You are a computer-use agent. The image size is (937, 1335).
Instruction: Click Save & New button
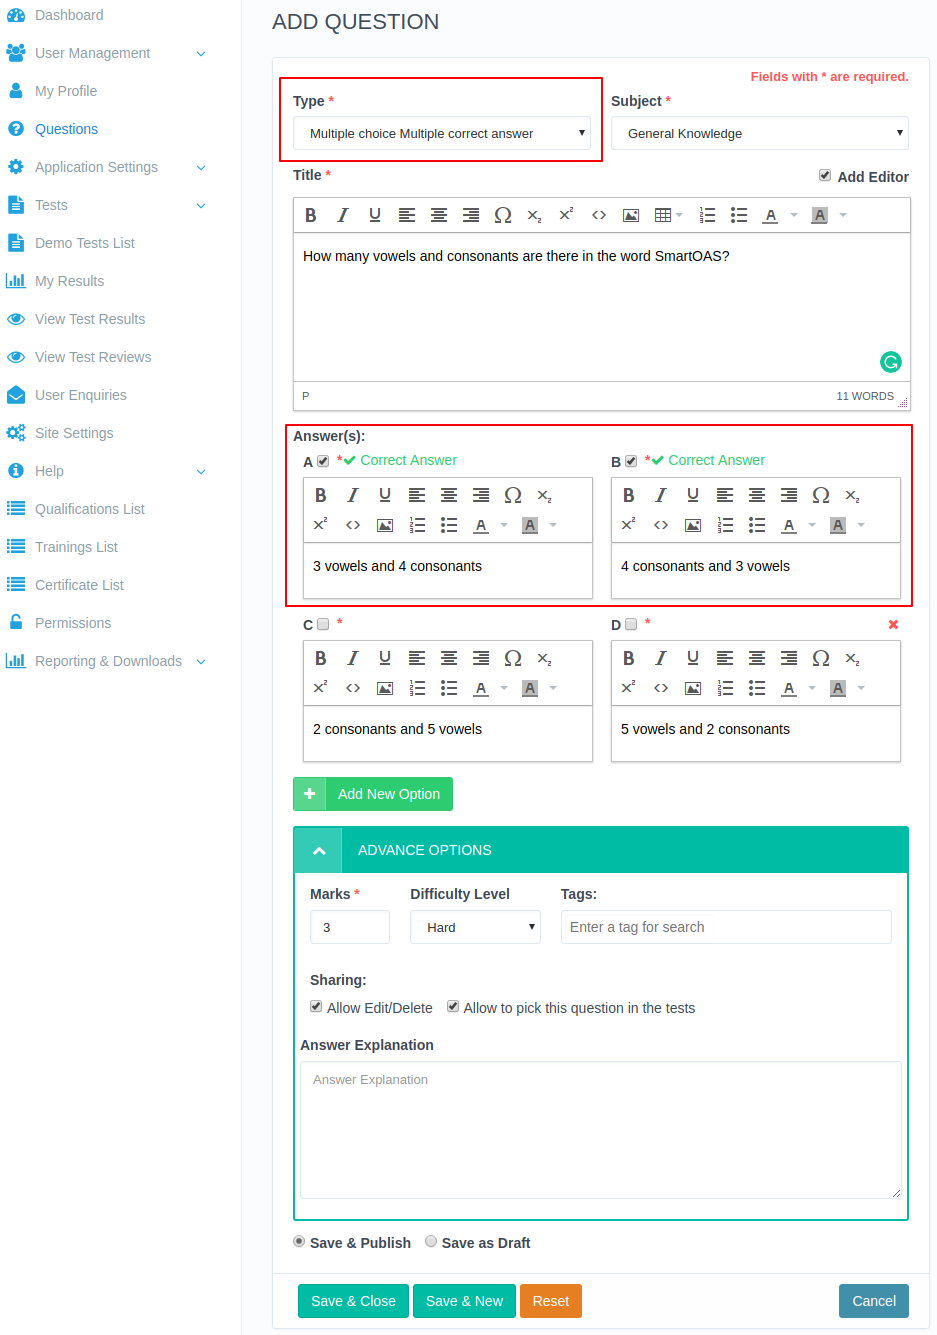click(x=464, y=1301)
